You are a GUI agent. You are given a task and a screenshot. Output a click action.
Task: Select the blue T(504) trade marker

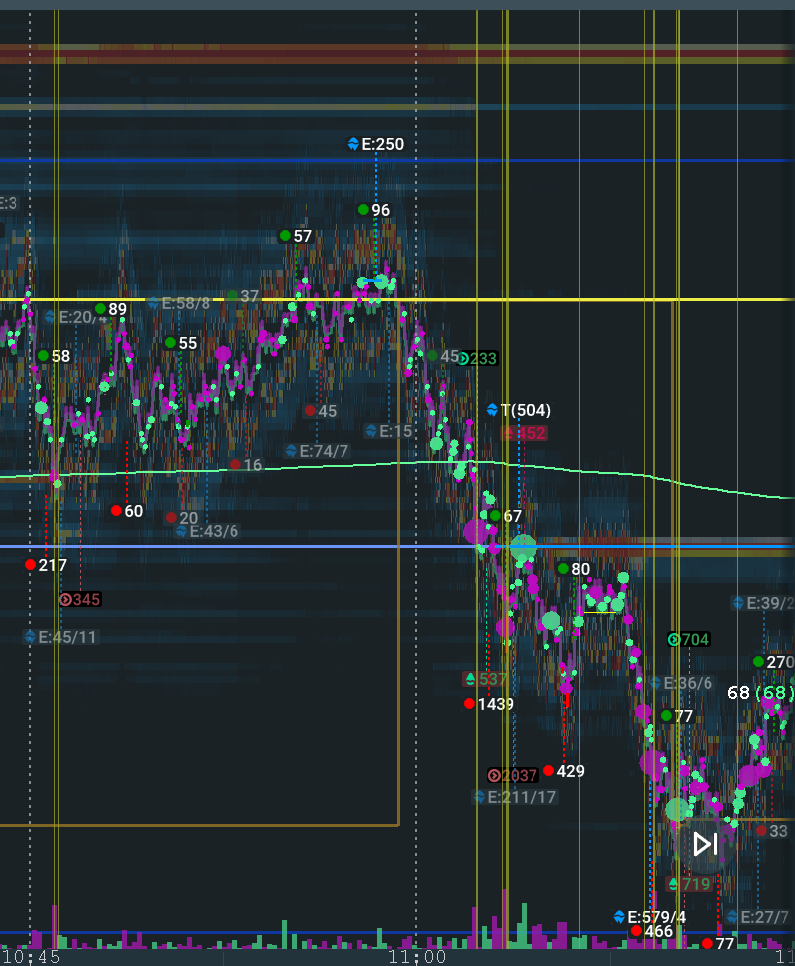492,410
